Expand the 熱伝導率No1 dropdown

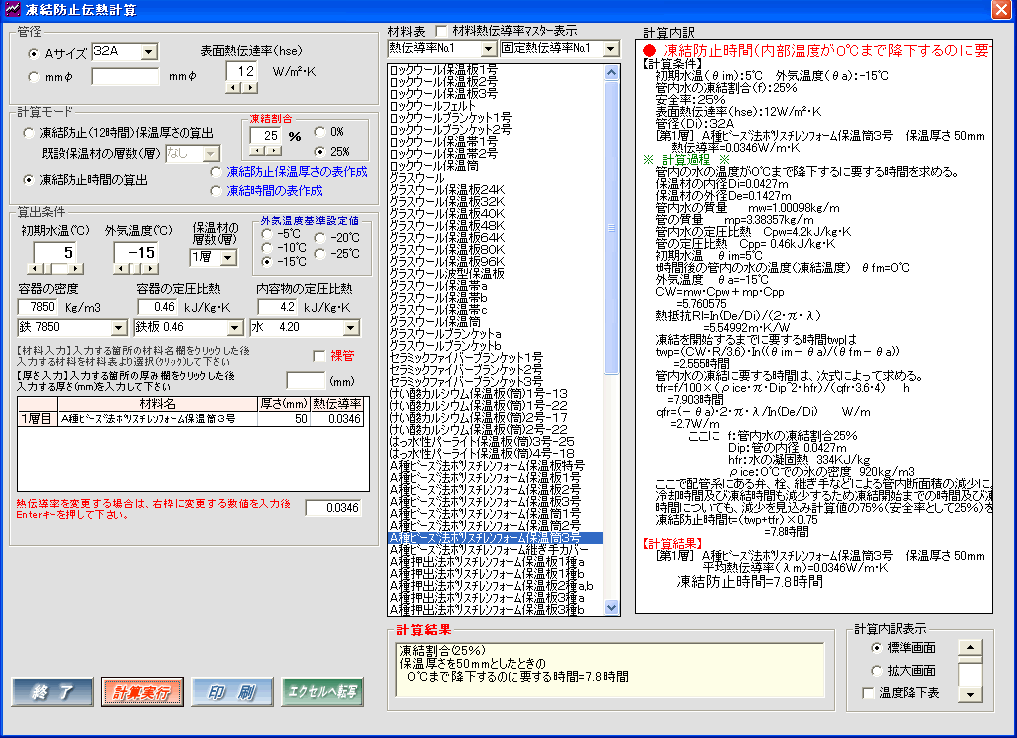[488, 48]
